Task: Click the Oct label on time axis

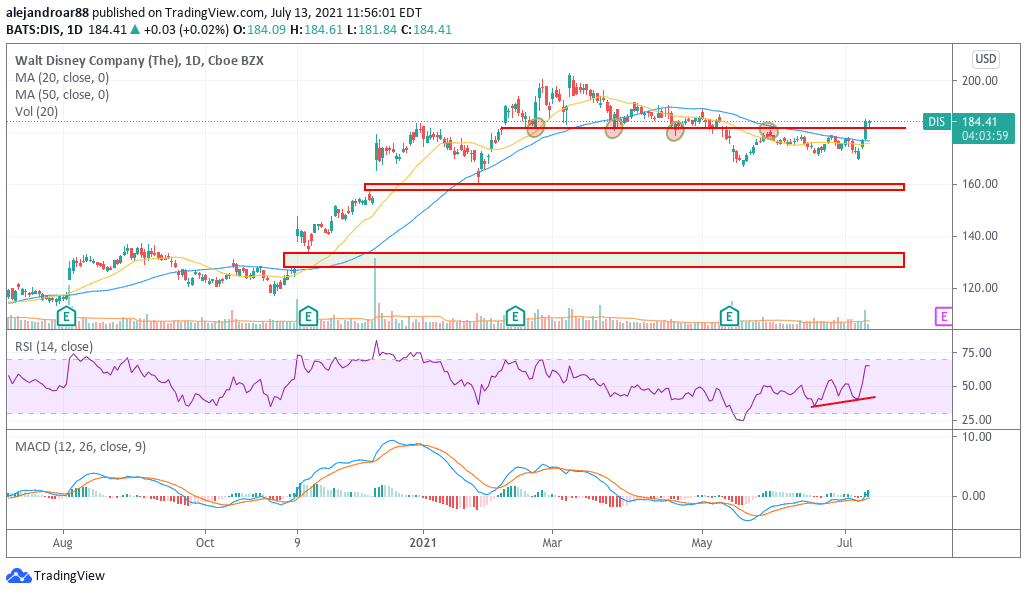Action: point(205,543)
